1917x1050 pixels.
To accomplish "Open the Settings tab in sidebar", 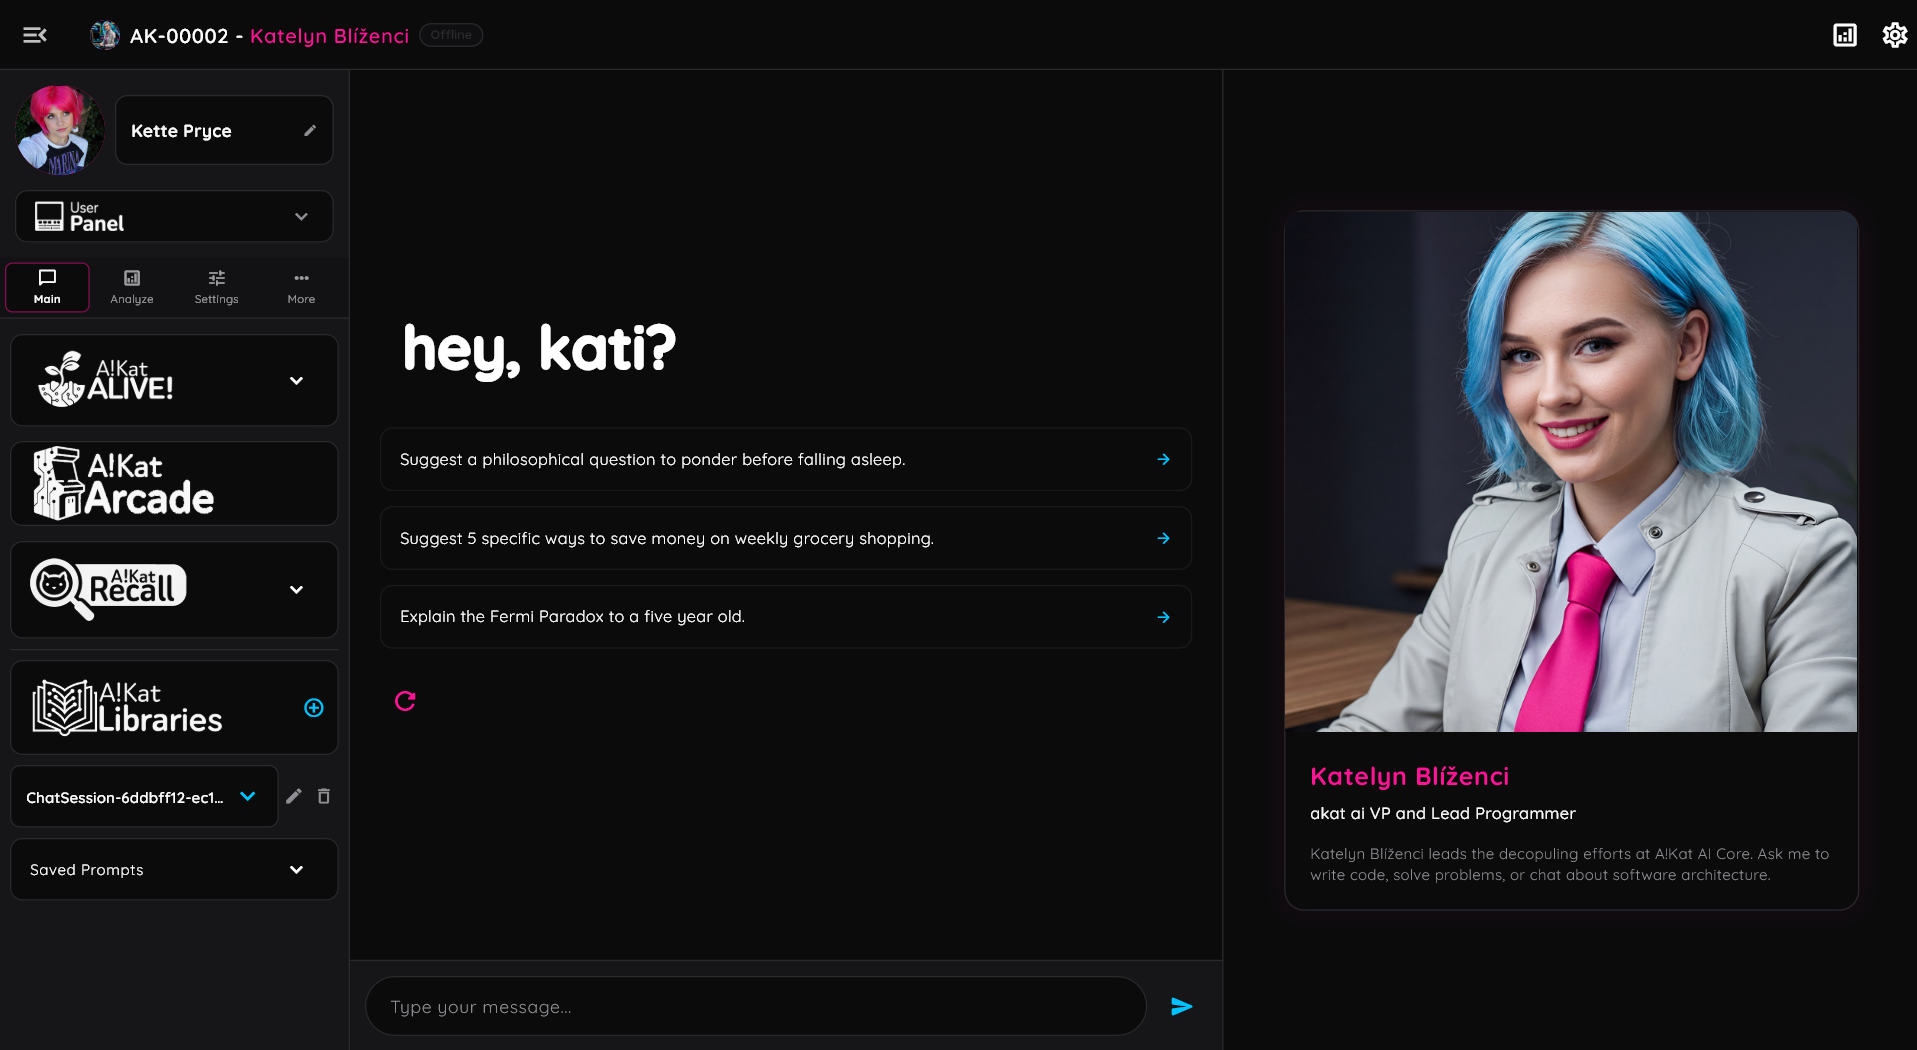I will pyautogui.click(x=216, y=287).
